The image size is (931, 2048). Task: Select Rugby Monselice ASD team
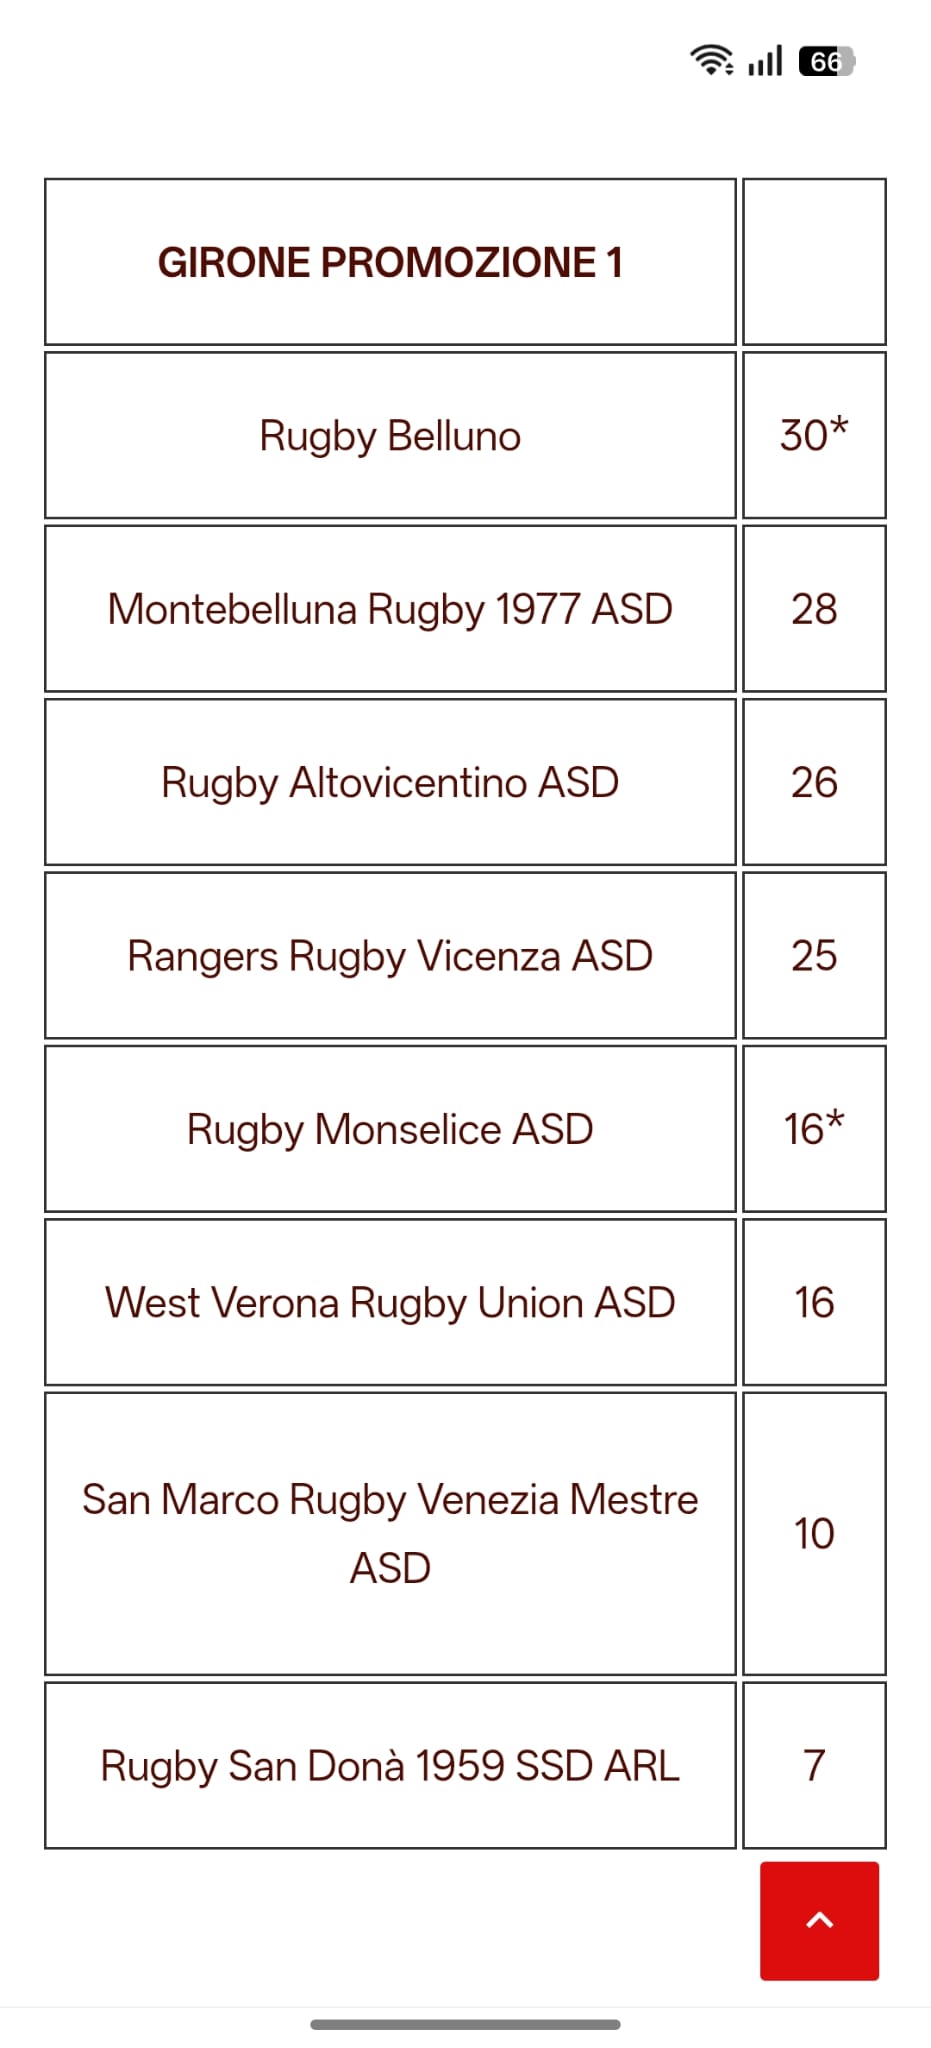[x=390, y=1129]
